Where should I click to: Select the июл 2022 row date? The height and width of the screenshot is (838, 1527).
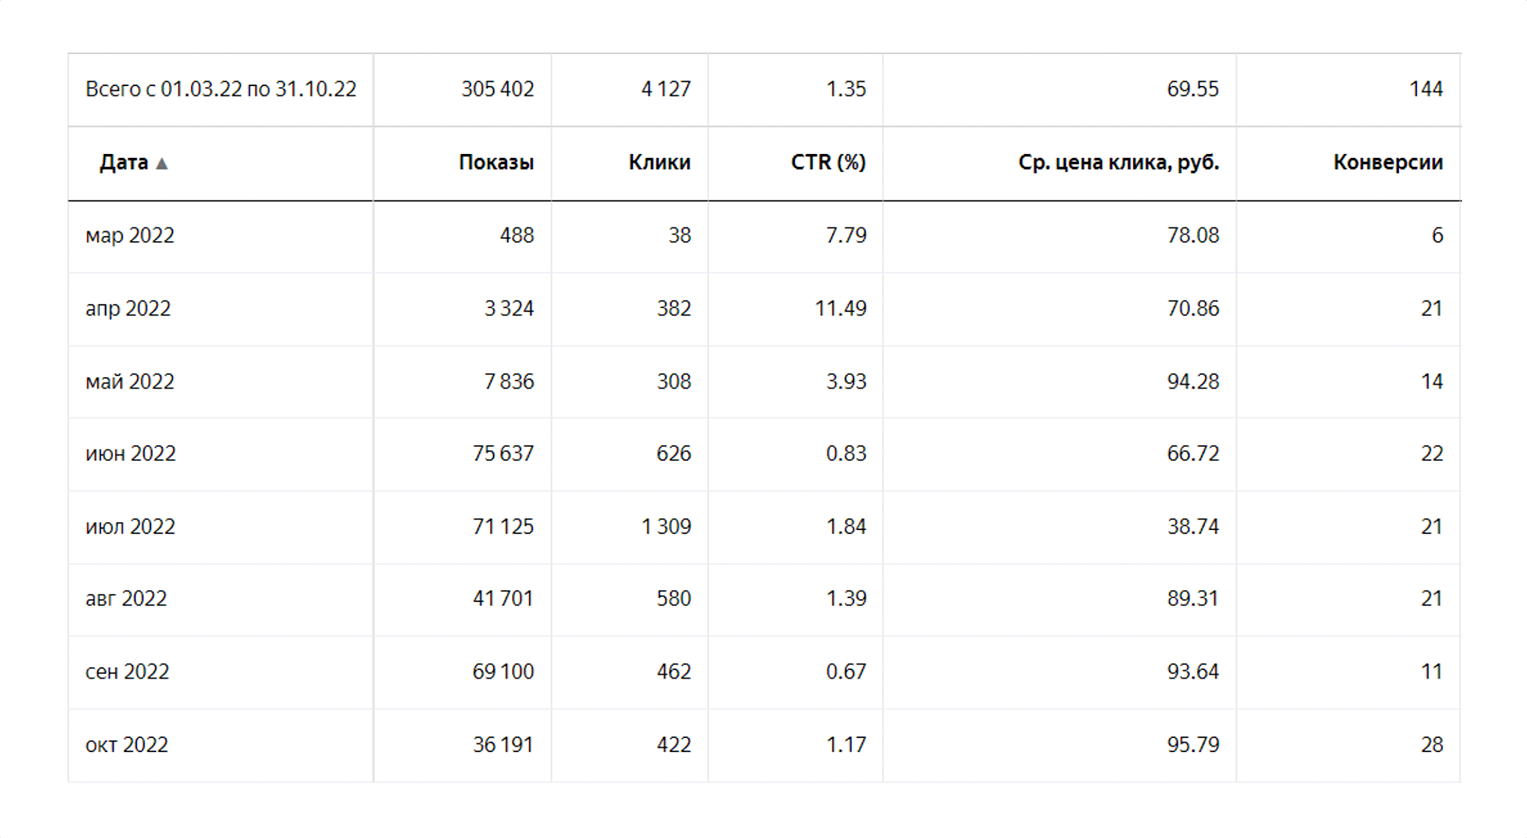[x=130, y=526]
